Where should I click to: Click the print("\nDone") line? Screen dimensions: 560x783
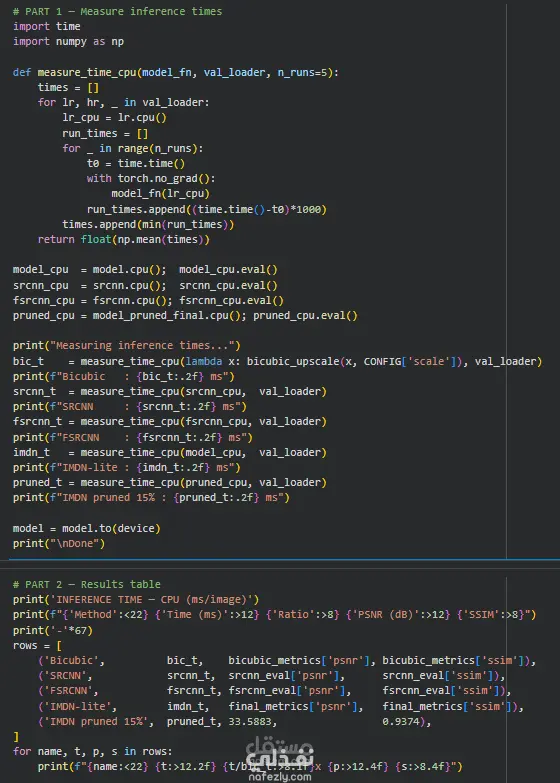tap(58, 543)
